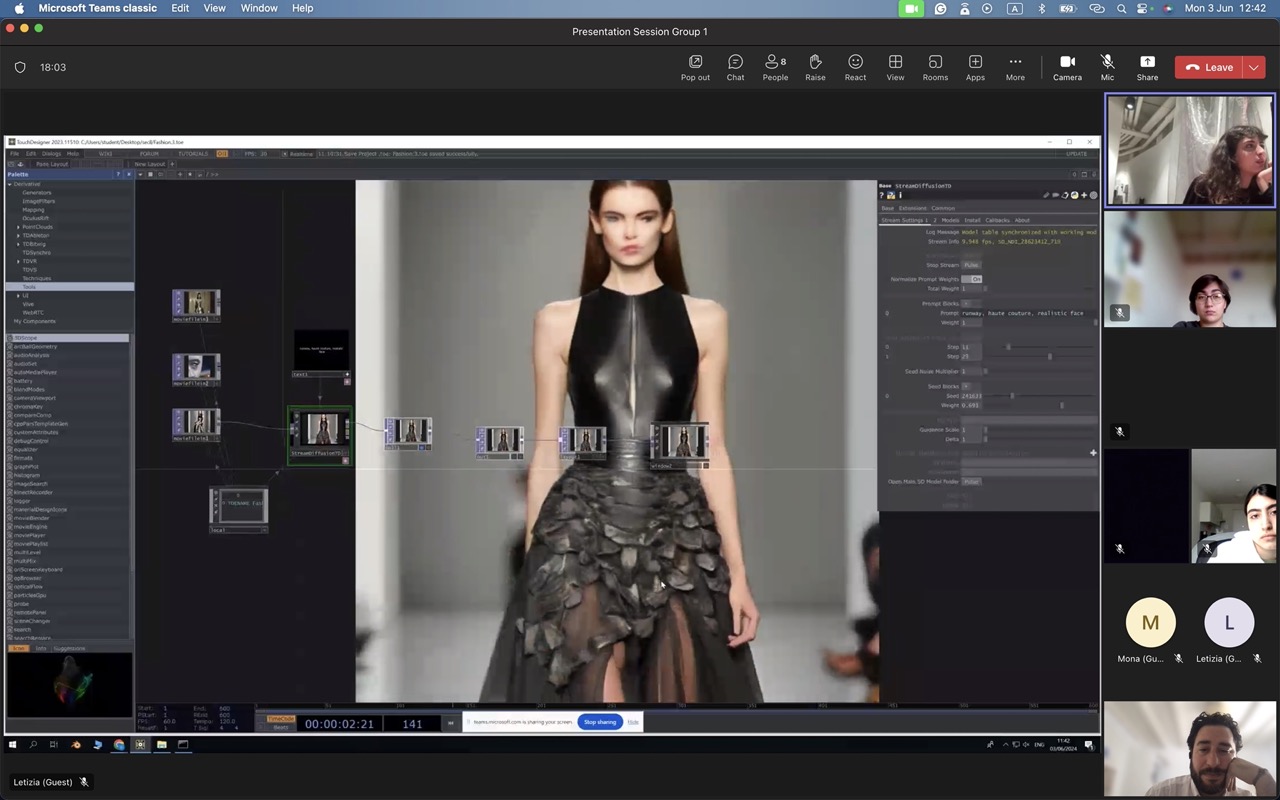1280x800 pixels.
Task: Open macOS Control Centre
Action: 1144,8
